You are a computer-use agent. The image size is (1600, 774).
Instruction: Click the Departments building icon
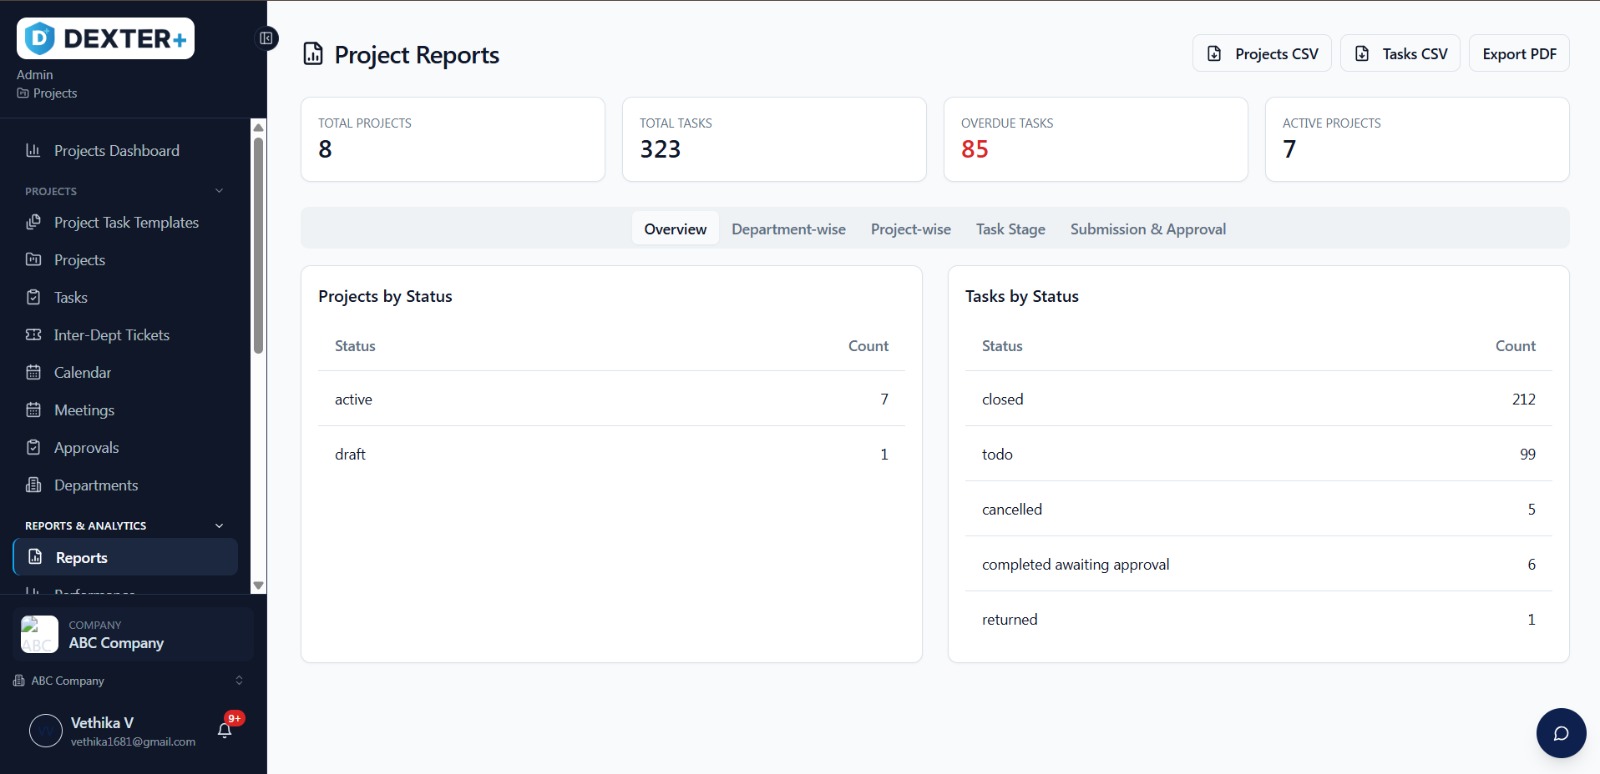pos(33,485)
